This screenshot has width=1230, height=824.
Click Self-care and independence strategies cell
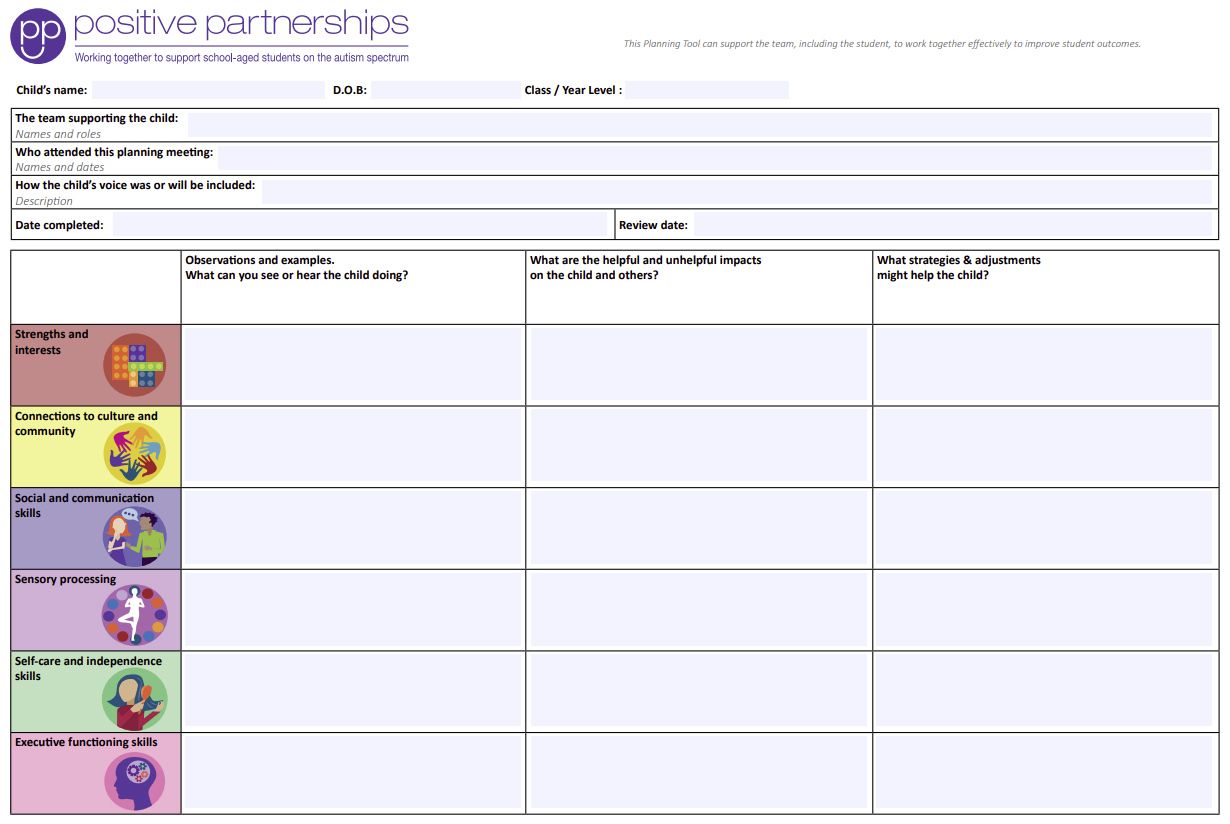pos(1046,691)
